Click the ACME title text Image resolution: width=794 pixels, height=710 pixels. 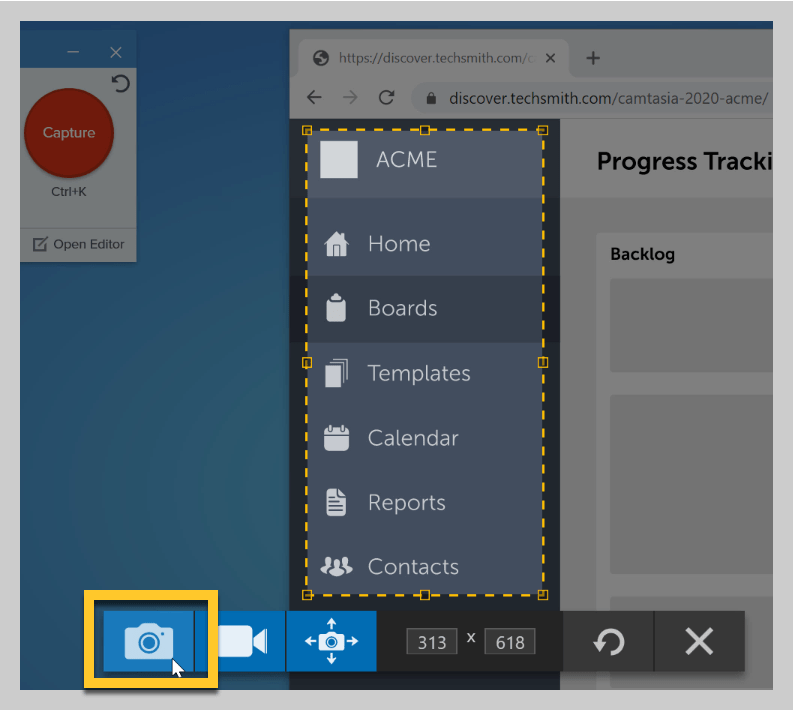tap(406, 160)
